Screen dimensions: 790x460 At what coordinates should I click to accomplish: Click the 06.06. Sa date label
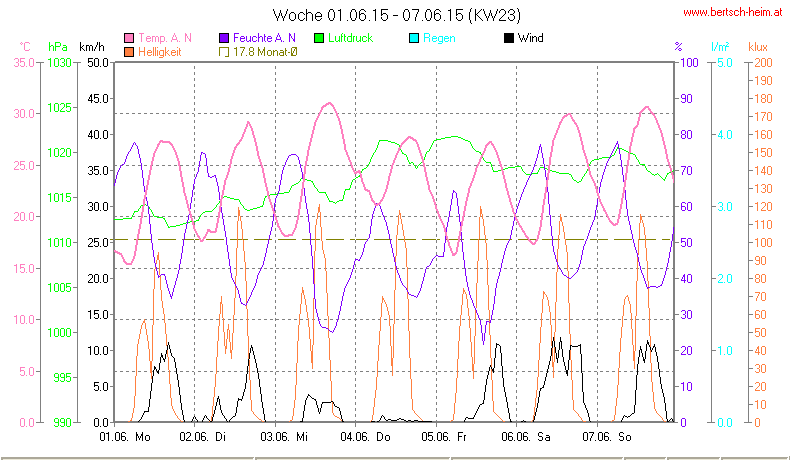pos(525,437)
